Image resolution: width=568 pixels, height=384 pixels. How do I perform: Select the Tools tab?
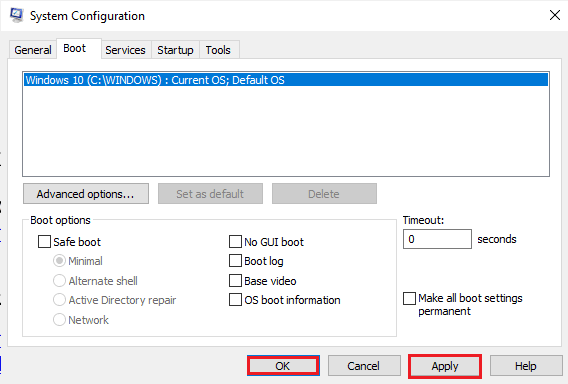218,50
